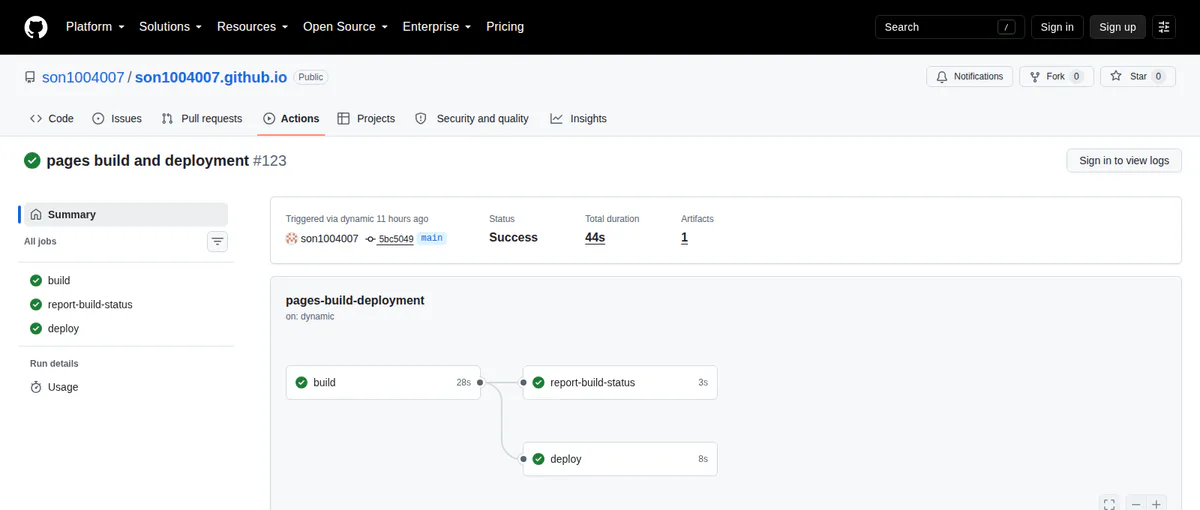Click the commit icon beside 5bc5049

coord(370,239)
